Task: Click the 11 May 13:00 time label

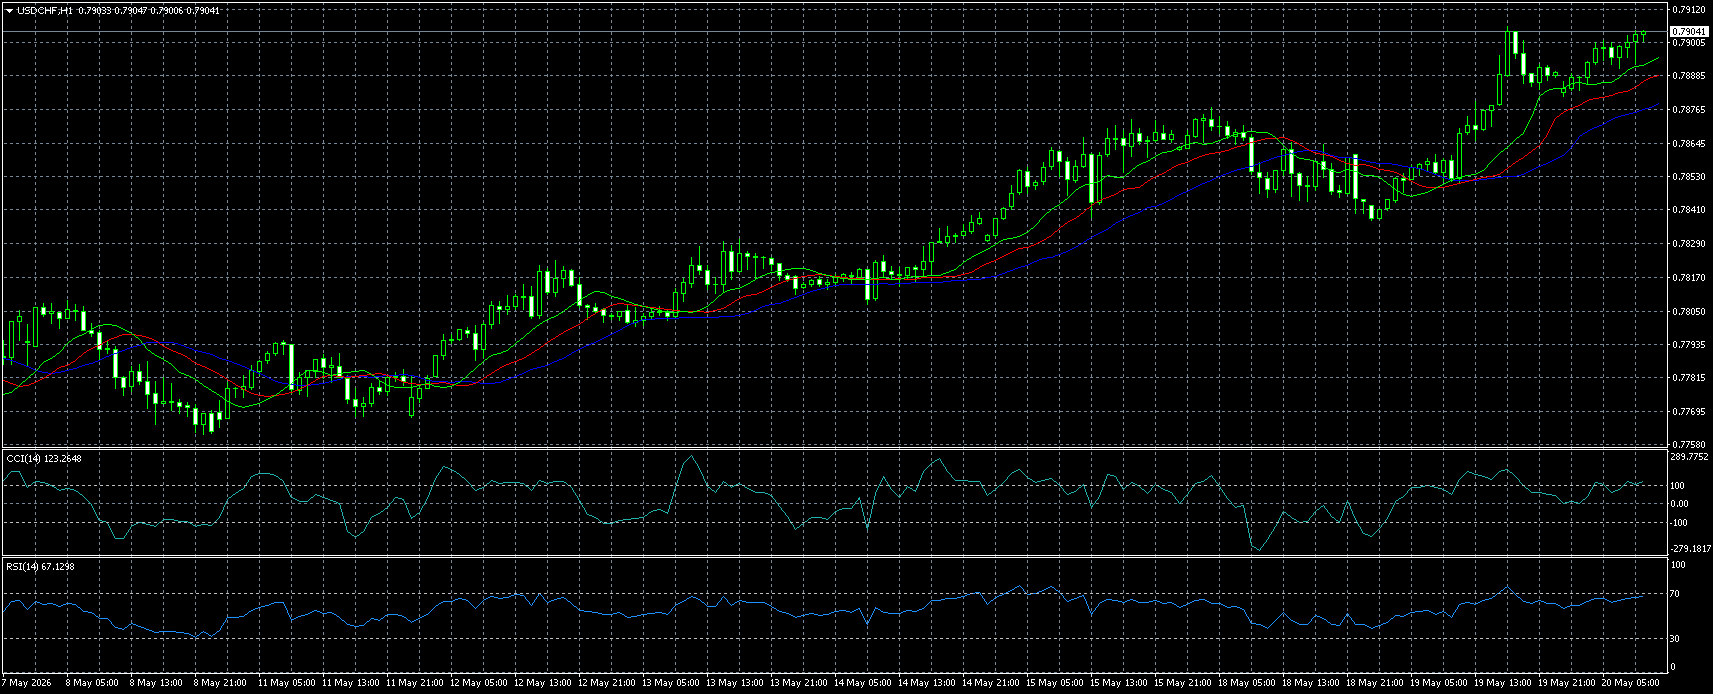Action: [x=351, y=683]
